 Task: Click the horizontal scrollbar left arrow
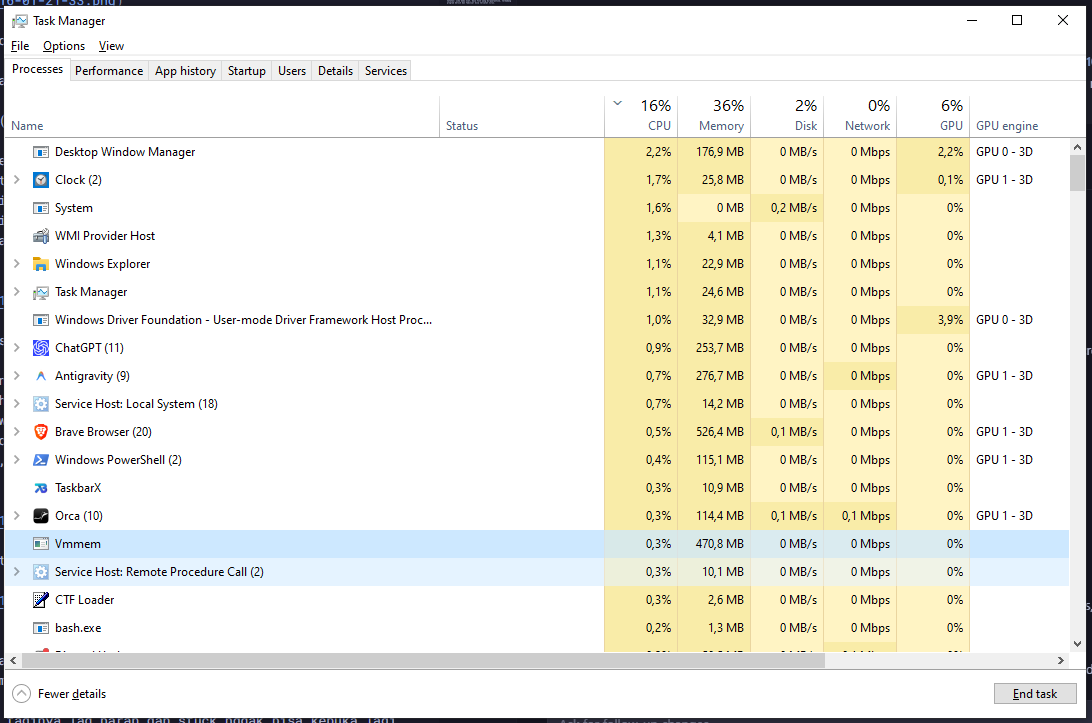coord(13,660)
